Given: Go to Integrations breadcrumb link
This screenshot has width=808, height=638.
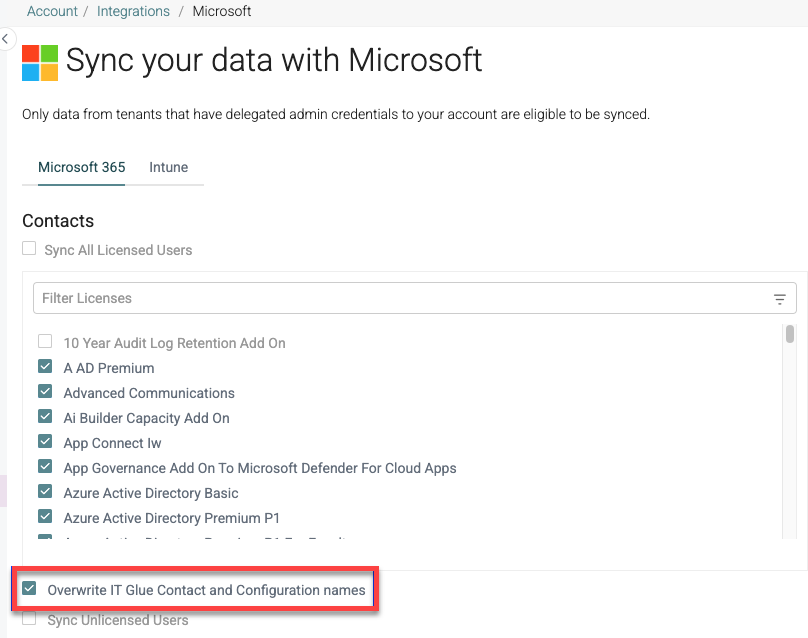Looking at the screenshot, I should click(x=133, y=12).
